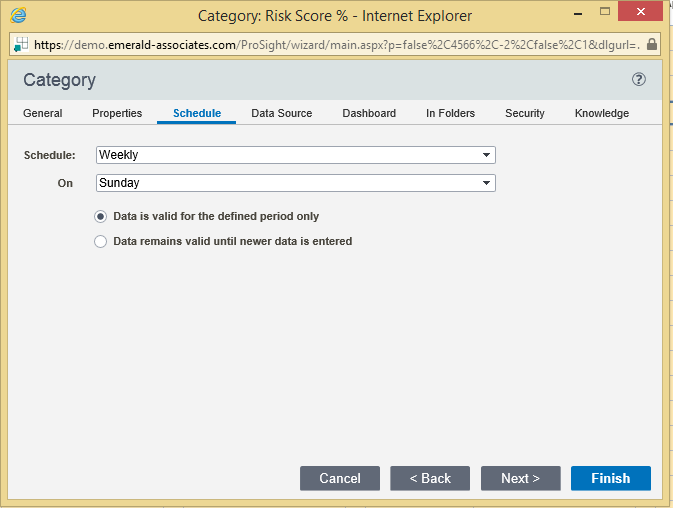Select 'Data remains valid until newer data is entered'
Viewport: 673px width, 508px height.
click(100, 242)
